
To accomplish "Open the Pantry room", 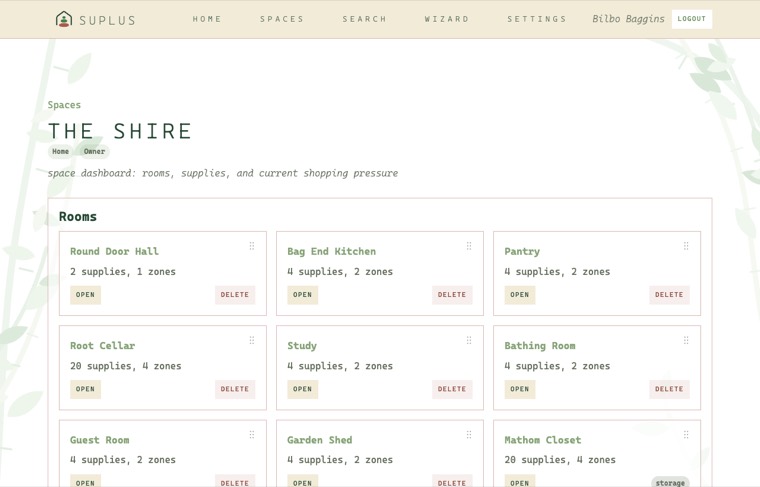I will click(x=520, y=295).
